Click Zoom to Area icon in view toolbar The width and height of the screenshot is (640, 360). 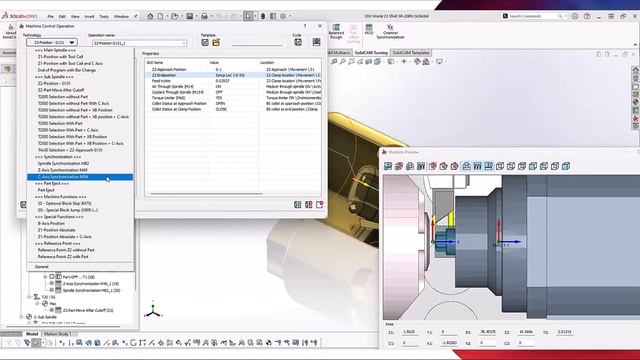343,62
